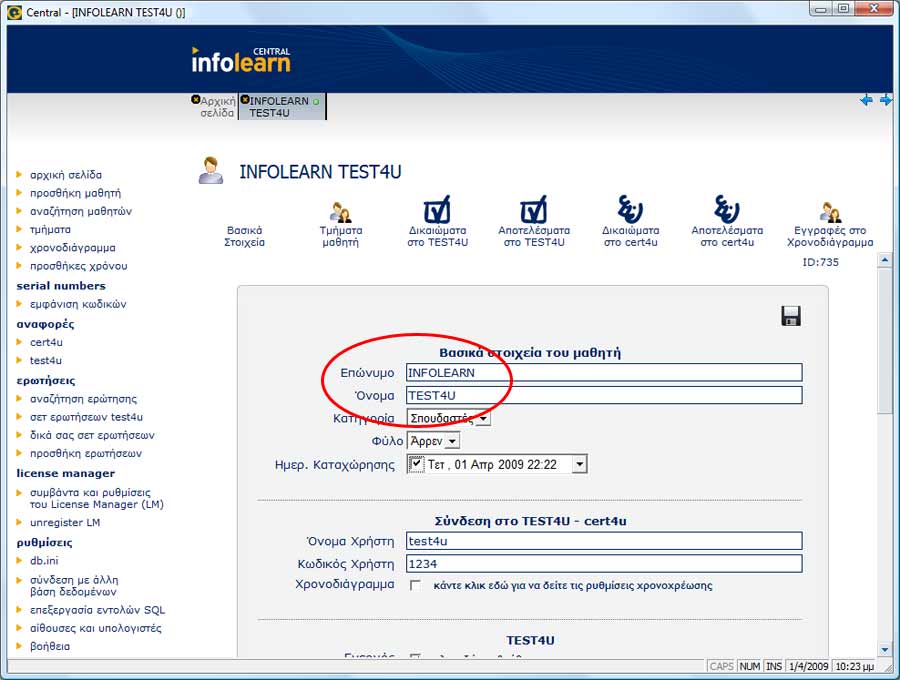The height and width of the screenshot is (680, 900).
Task: Click NUM indicator in status bar
Action: coord(750,666)
